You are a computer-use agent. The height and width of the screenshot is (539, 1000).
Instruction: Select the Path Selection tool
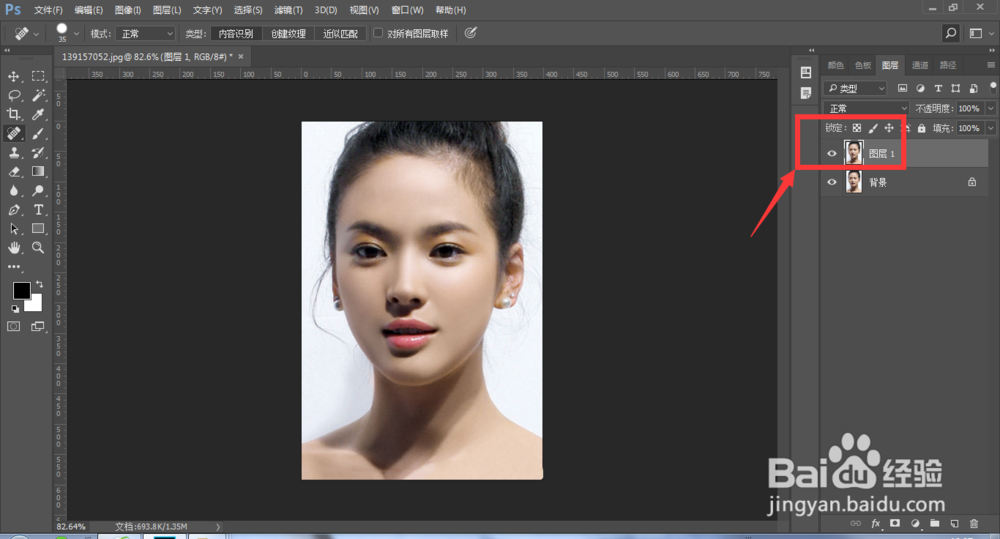coord(13,228)
